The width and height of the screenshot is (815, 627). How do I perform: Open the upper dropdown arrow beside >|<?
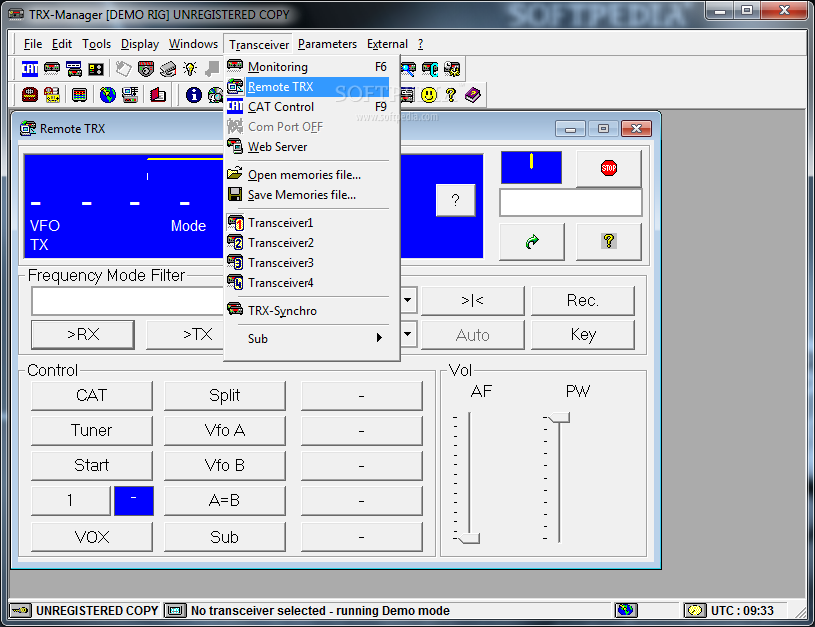click(408, 300)
